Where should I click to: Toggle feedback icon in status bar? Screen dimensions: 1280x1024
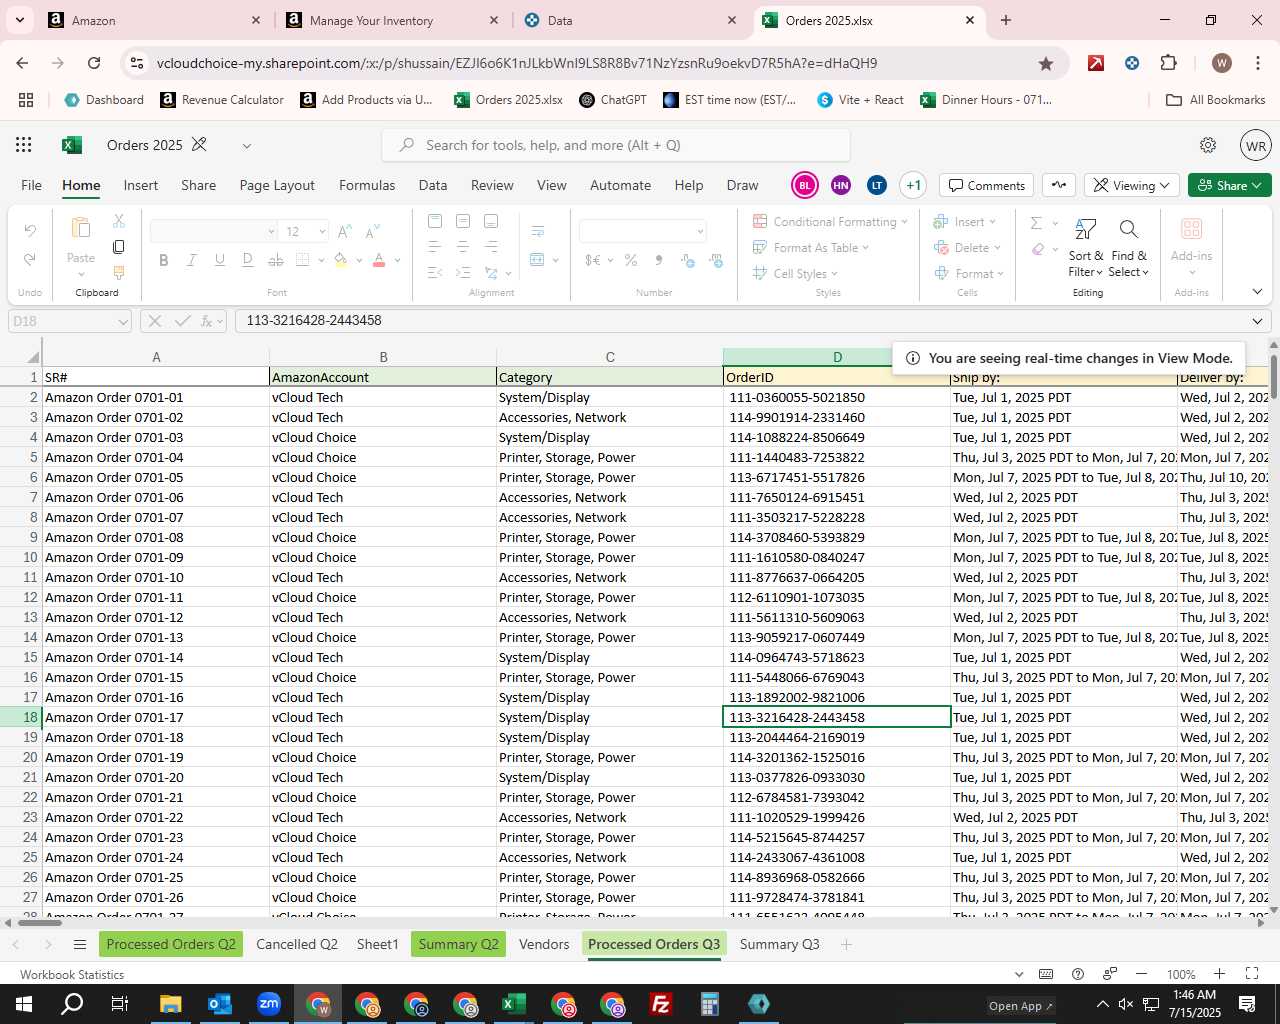coord(1110,974)
